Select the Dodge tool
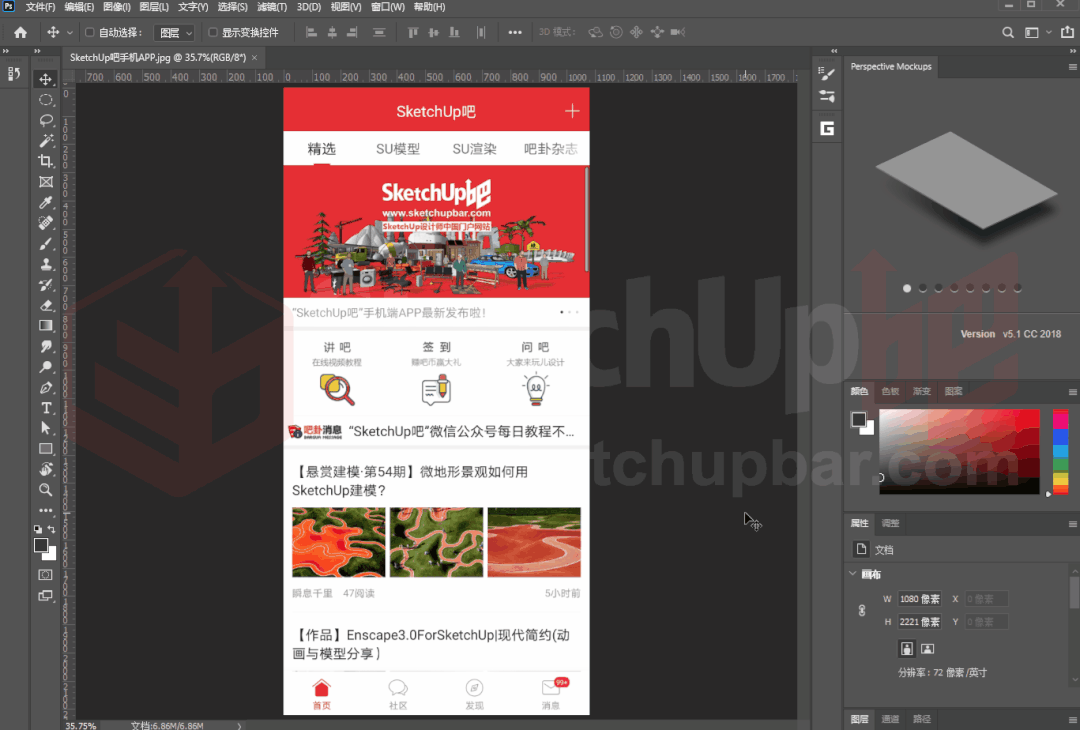This screenshot has height=730, width=1080. 45,367
